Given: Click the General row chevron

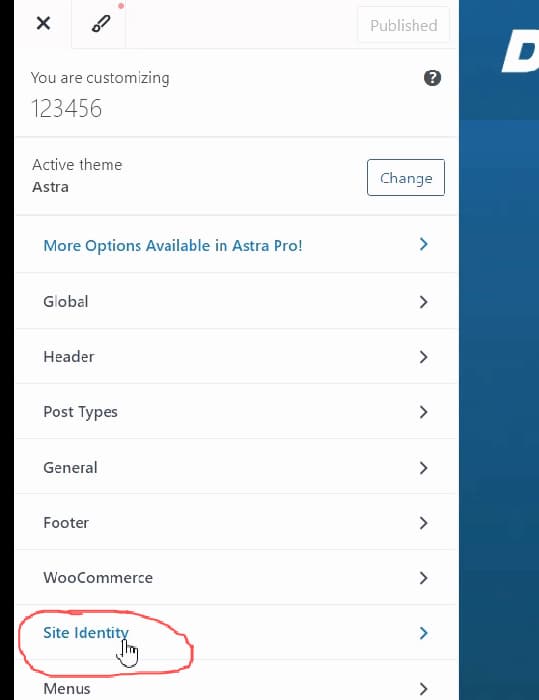Looking at the screenshot, I should [x=424, y=468].
